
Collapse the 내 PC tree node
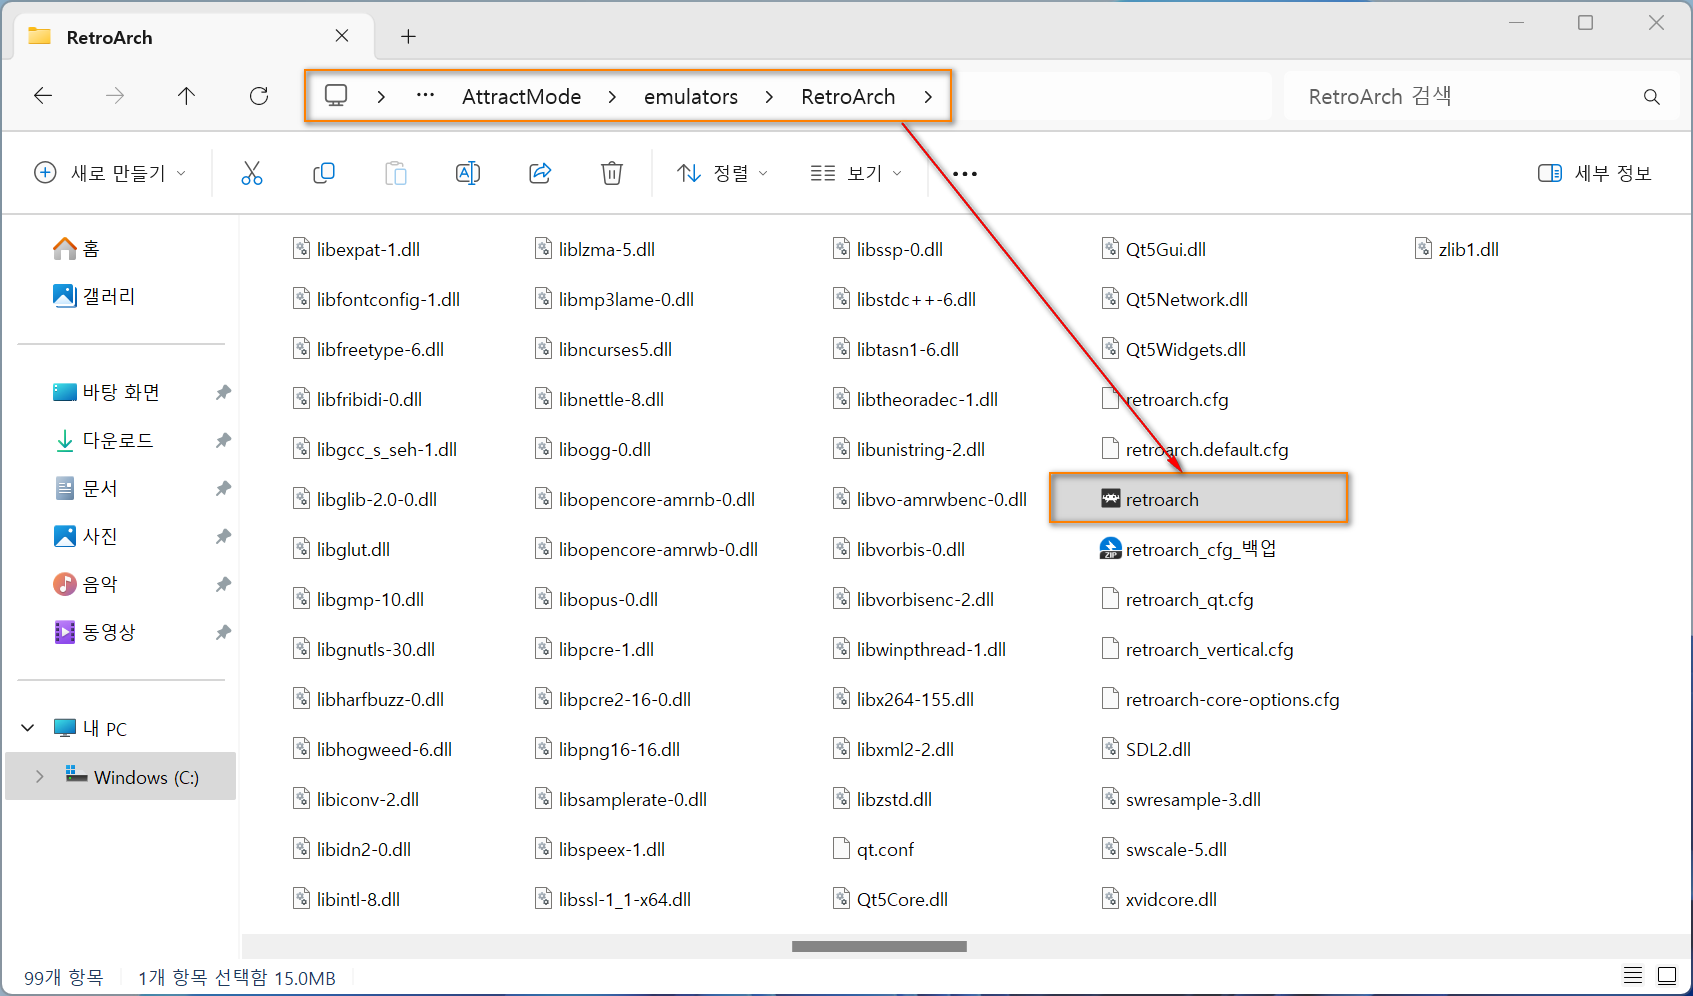click(28, 728)
